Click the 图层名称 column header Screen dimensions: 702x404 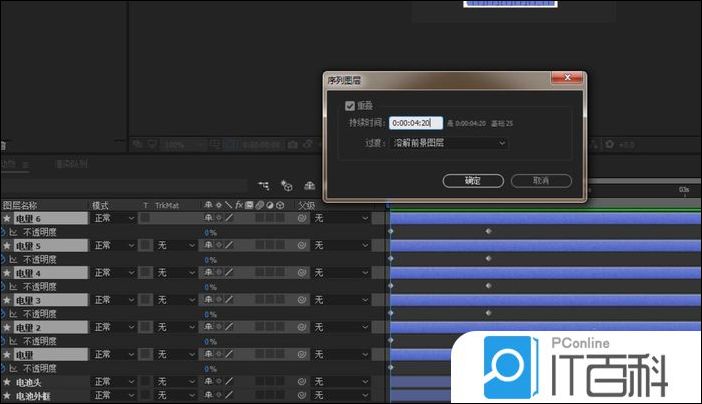click(25, 204)
